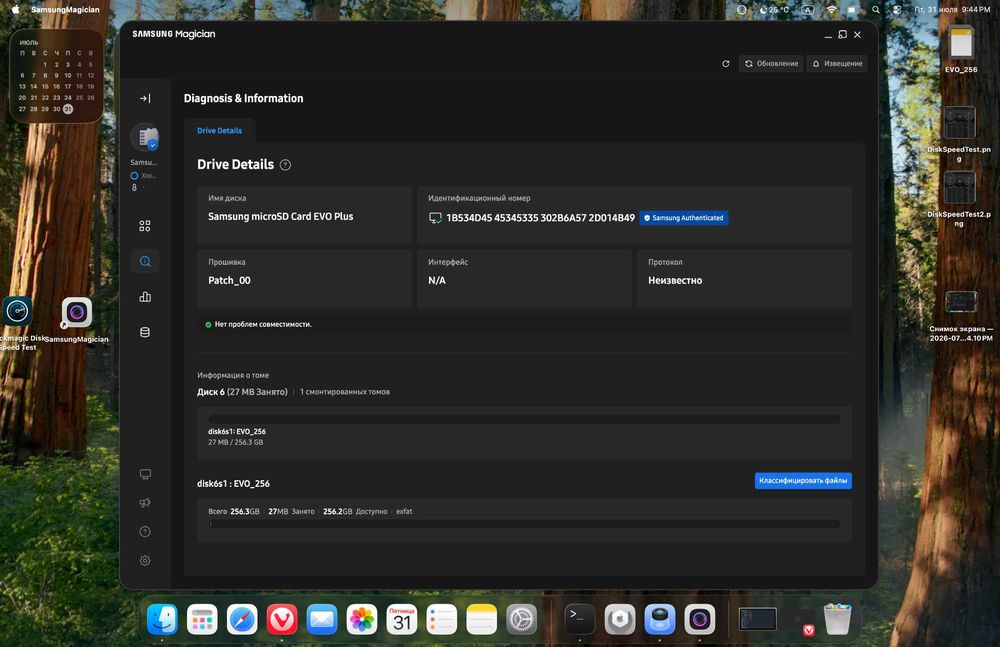This screenshot has height=647, width=1000.
Task: Open Notes in the Dock
Action: [x=482, y=619]
